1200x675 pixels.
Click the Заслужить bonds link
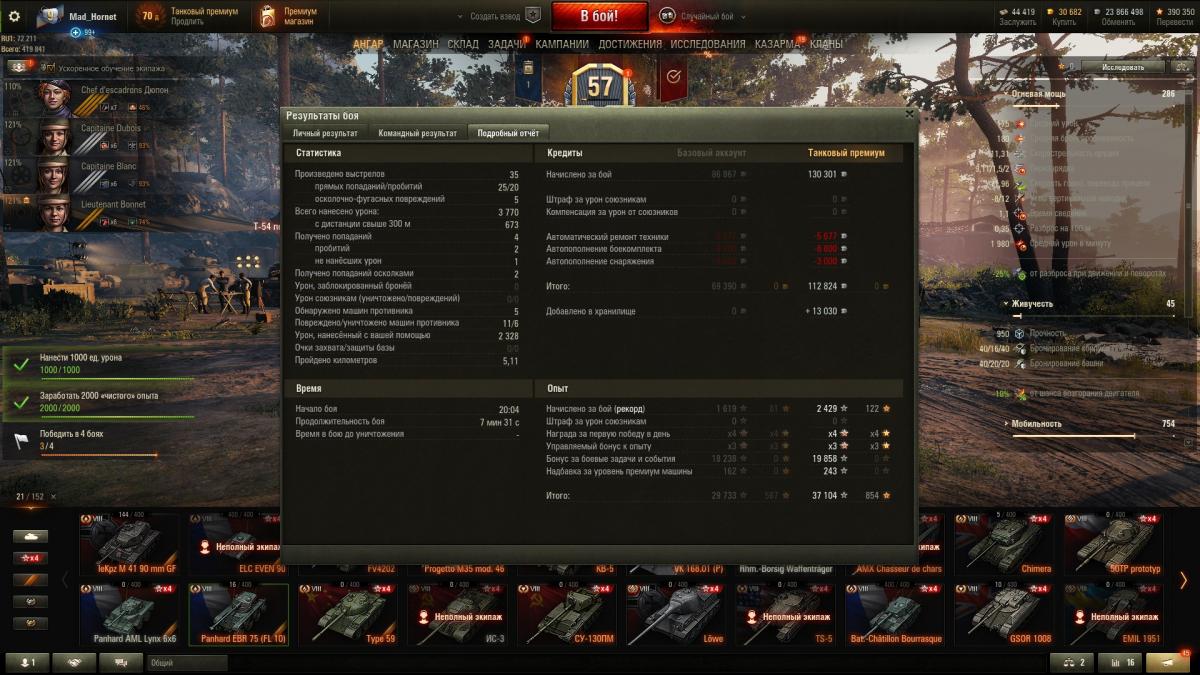coord(1017,22)
